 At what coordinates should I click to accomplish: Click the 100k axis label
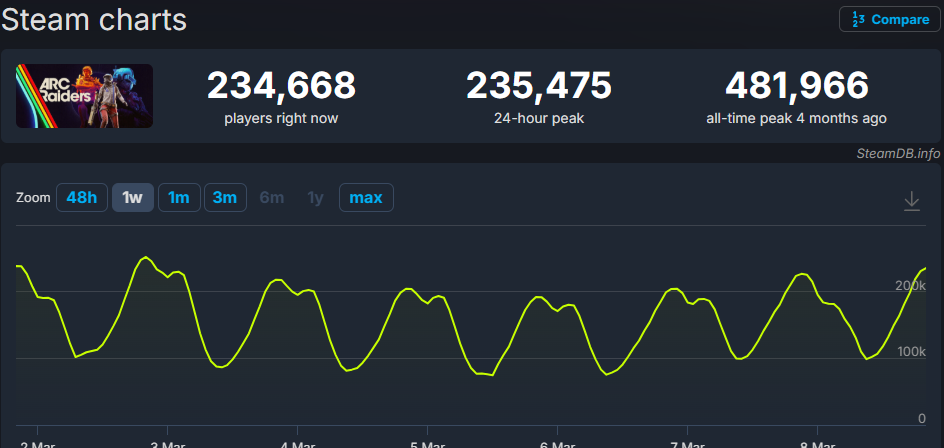coord(911,352)
